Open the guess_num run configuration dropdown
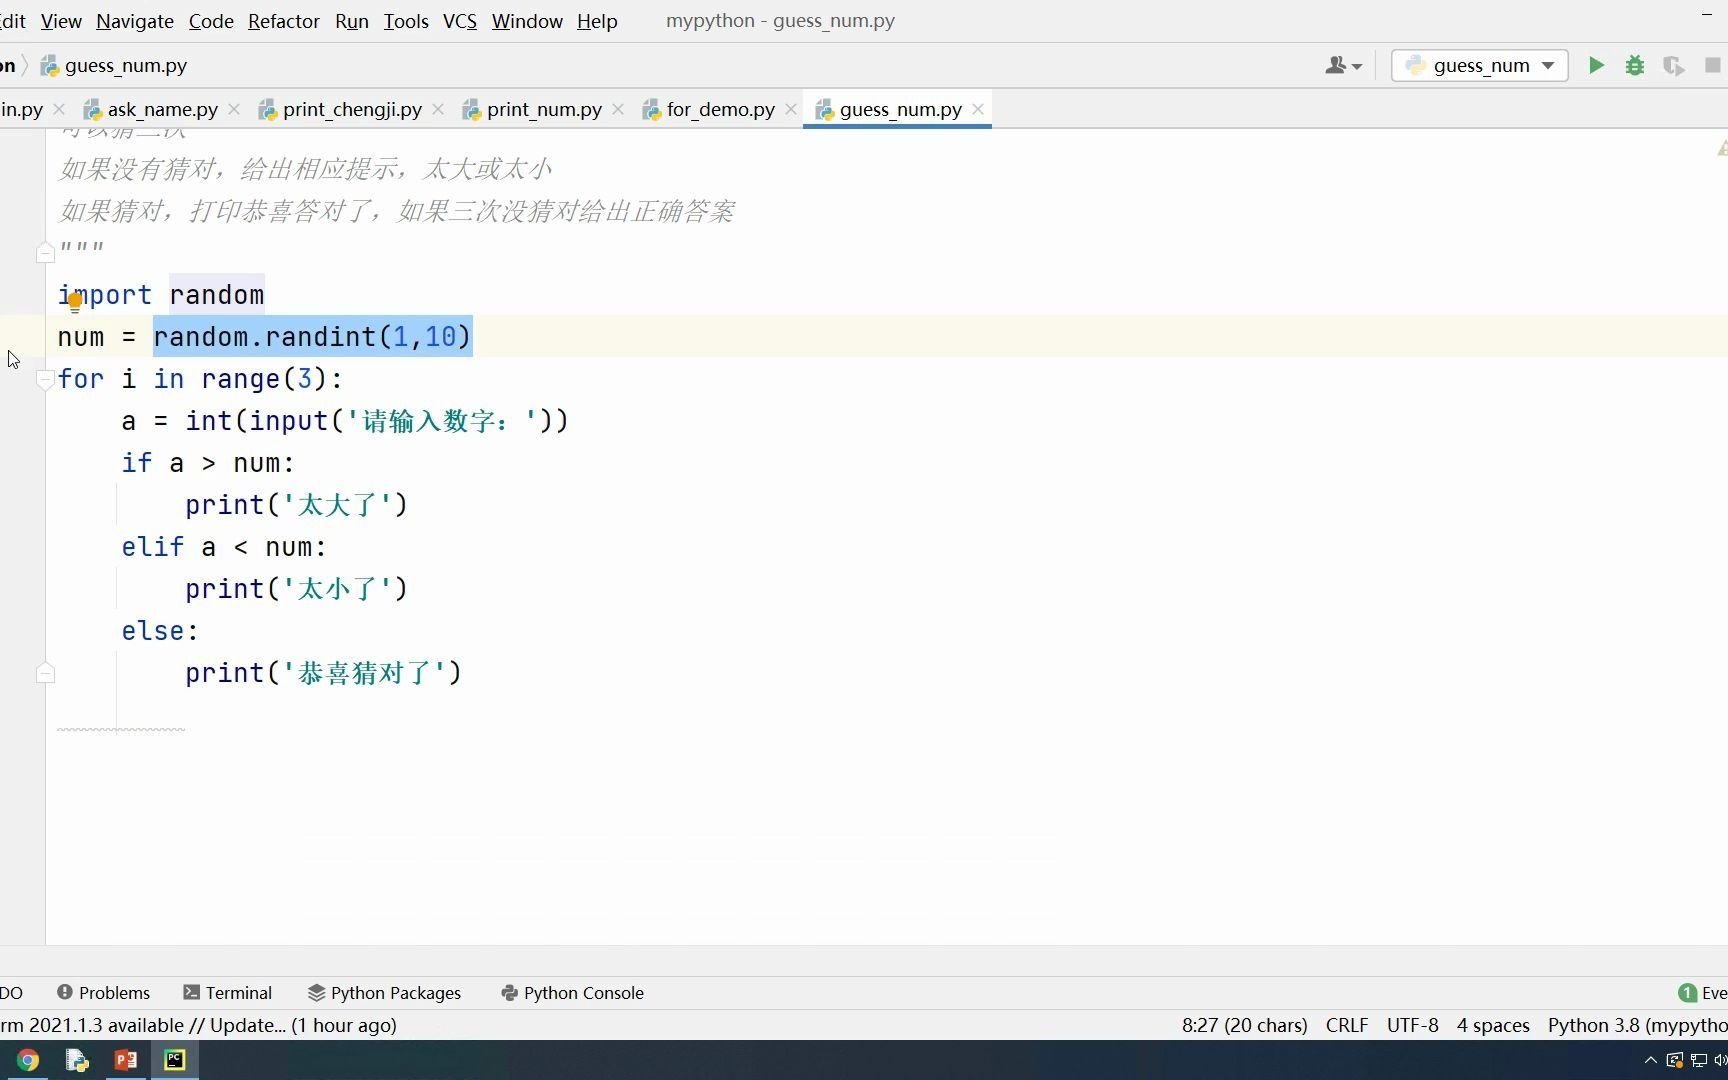 click(x=1479, y=65)
